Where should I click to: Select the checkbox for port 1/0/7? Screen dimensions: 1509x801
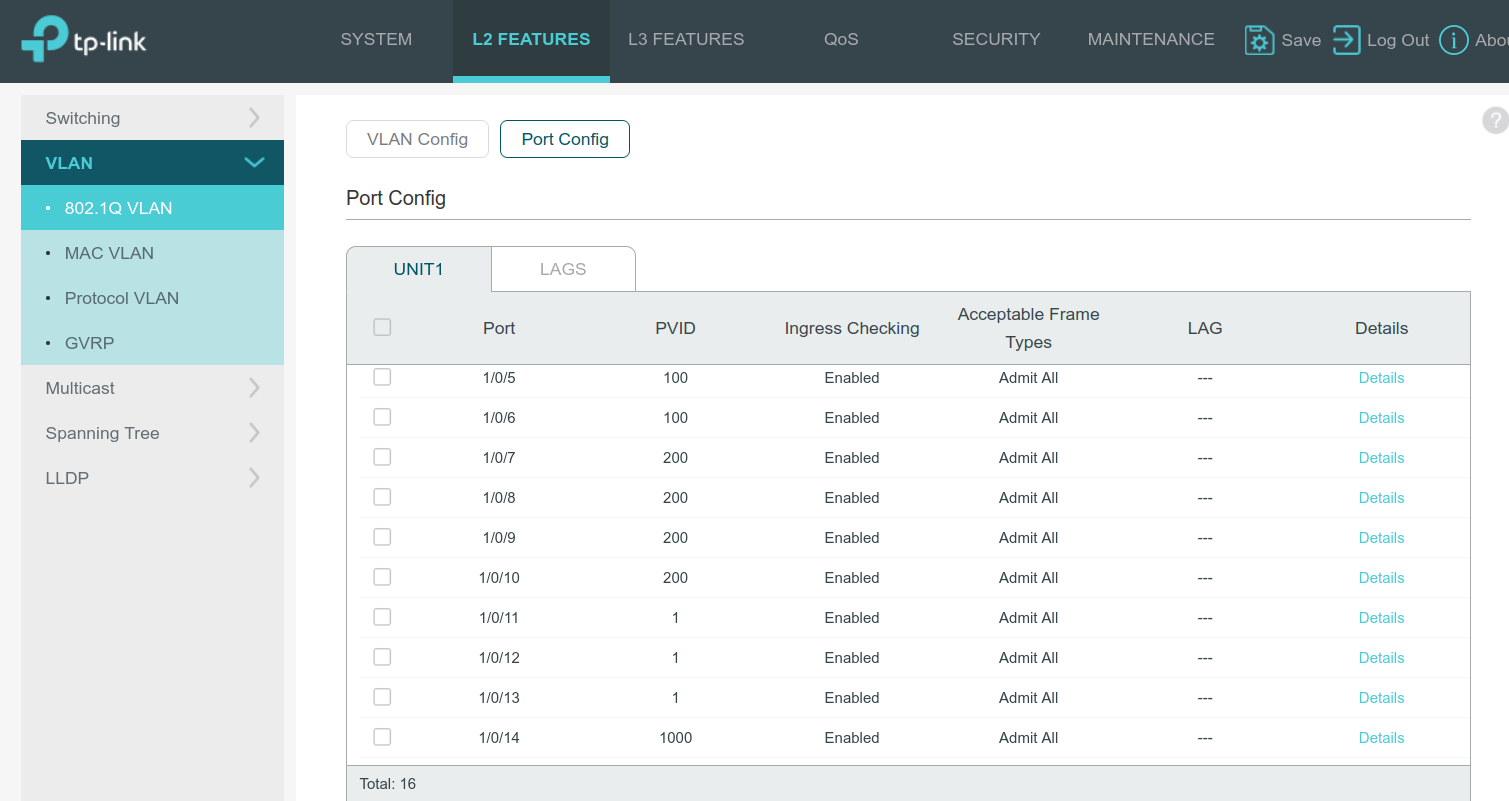click(382, 457)
